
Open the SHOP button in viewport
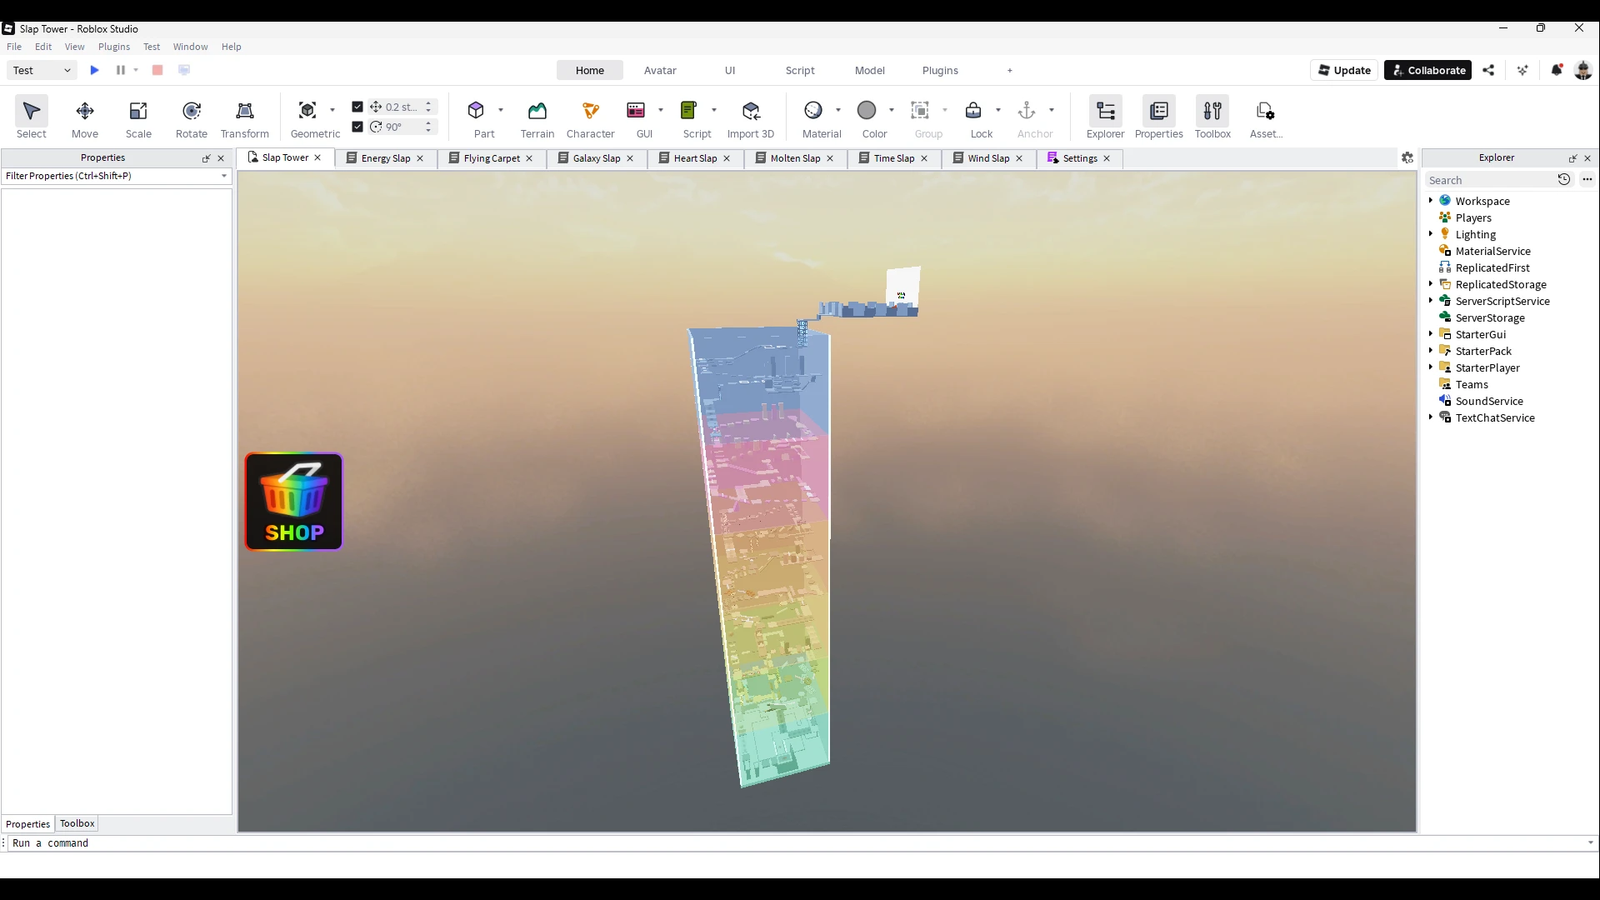pos(294,502)
